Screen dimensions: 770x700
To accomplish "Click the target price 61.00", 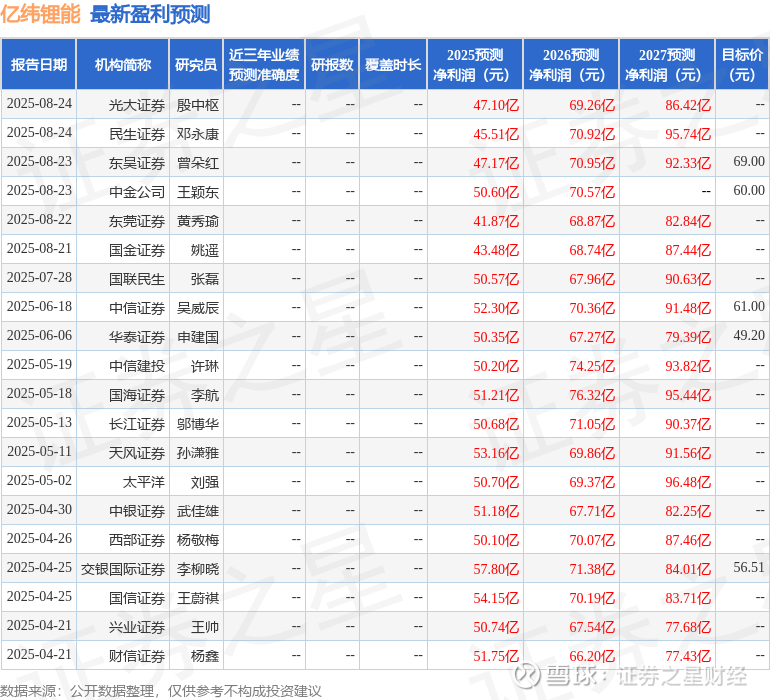I will (749, 307).
